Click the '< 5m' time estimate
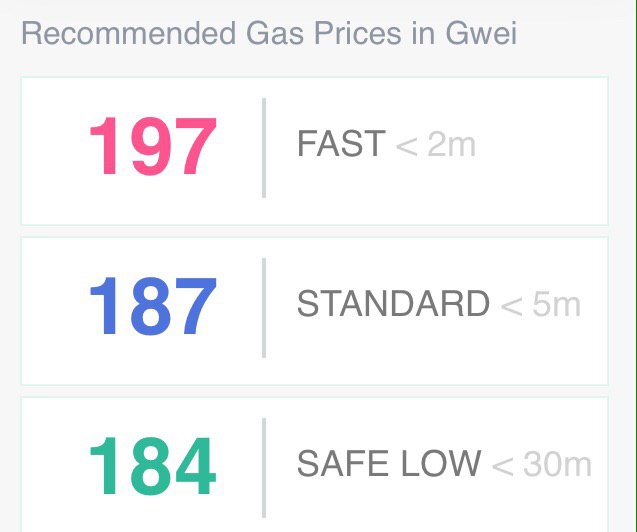The height and width of the screenshot is (532, 637). pos(541,304)
